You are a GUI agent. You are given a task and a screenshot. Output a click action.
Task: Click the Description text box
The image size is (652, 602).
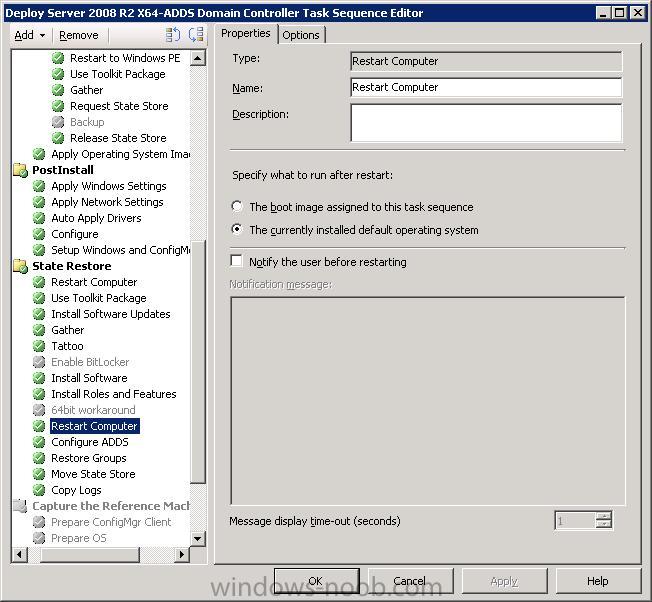(x=486, y=123)
